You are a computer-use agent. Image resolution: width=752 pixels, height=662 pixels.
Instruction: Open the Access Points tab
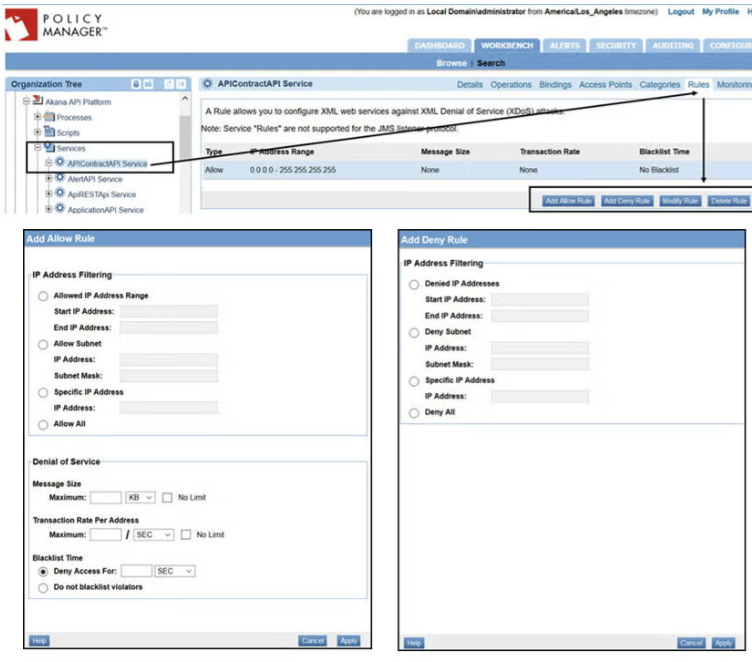coord(605,84)
